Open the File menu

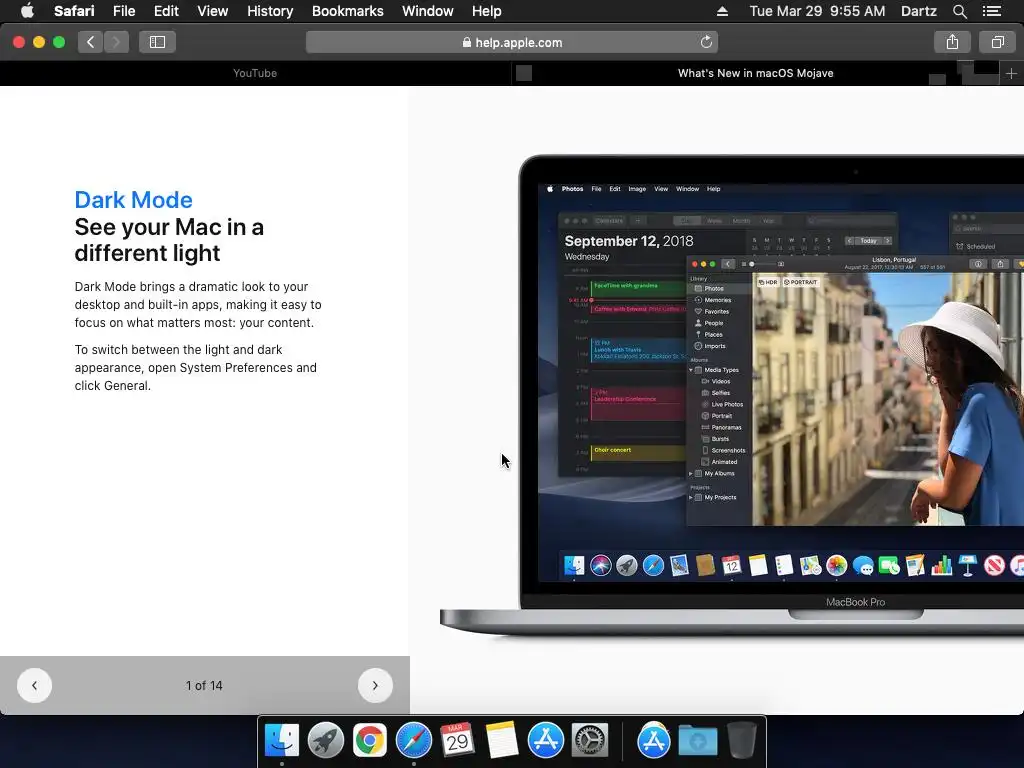tap(124, 11)
